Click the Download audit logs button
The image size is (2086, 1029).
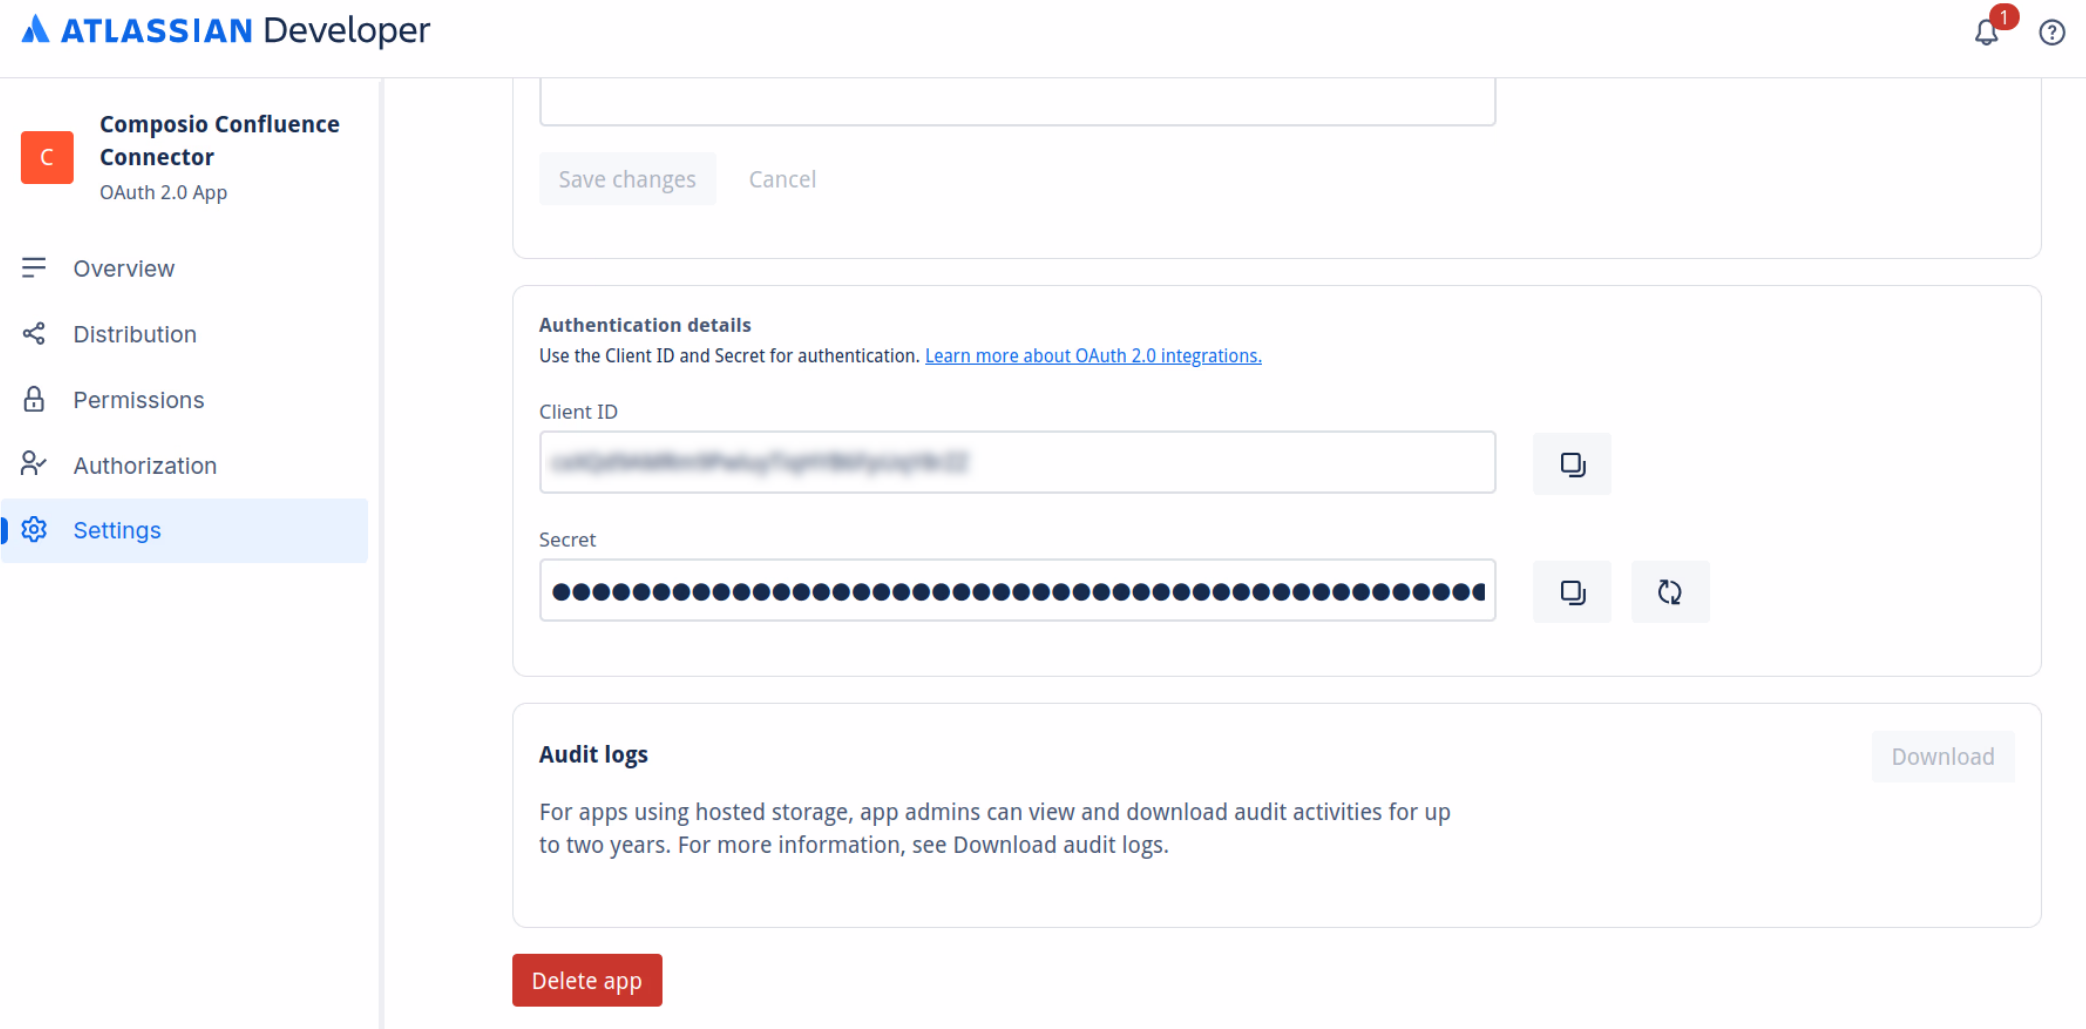click(1942, 757)
